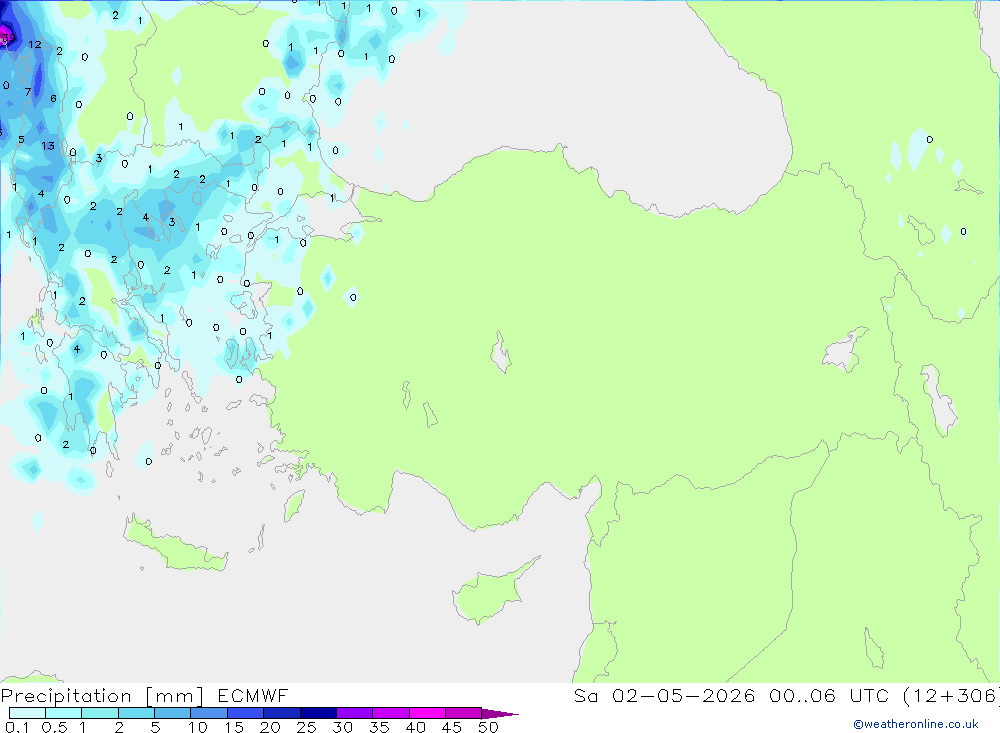Click the legend label '50'
This screenshot has width=1000, height=733.
(488, 727)
